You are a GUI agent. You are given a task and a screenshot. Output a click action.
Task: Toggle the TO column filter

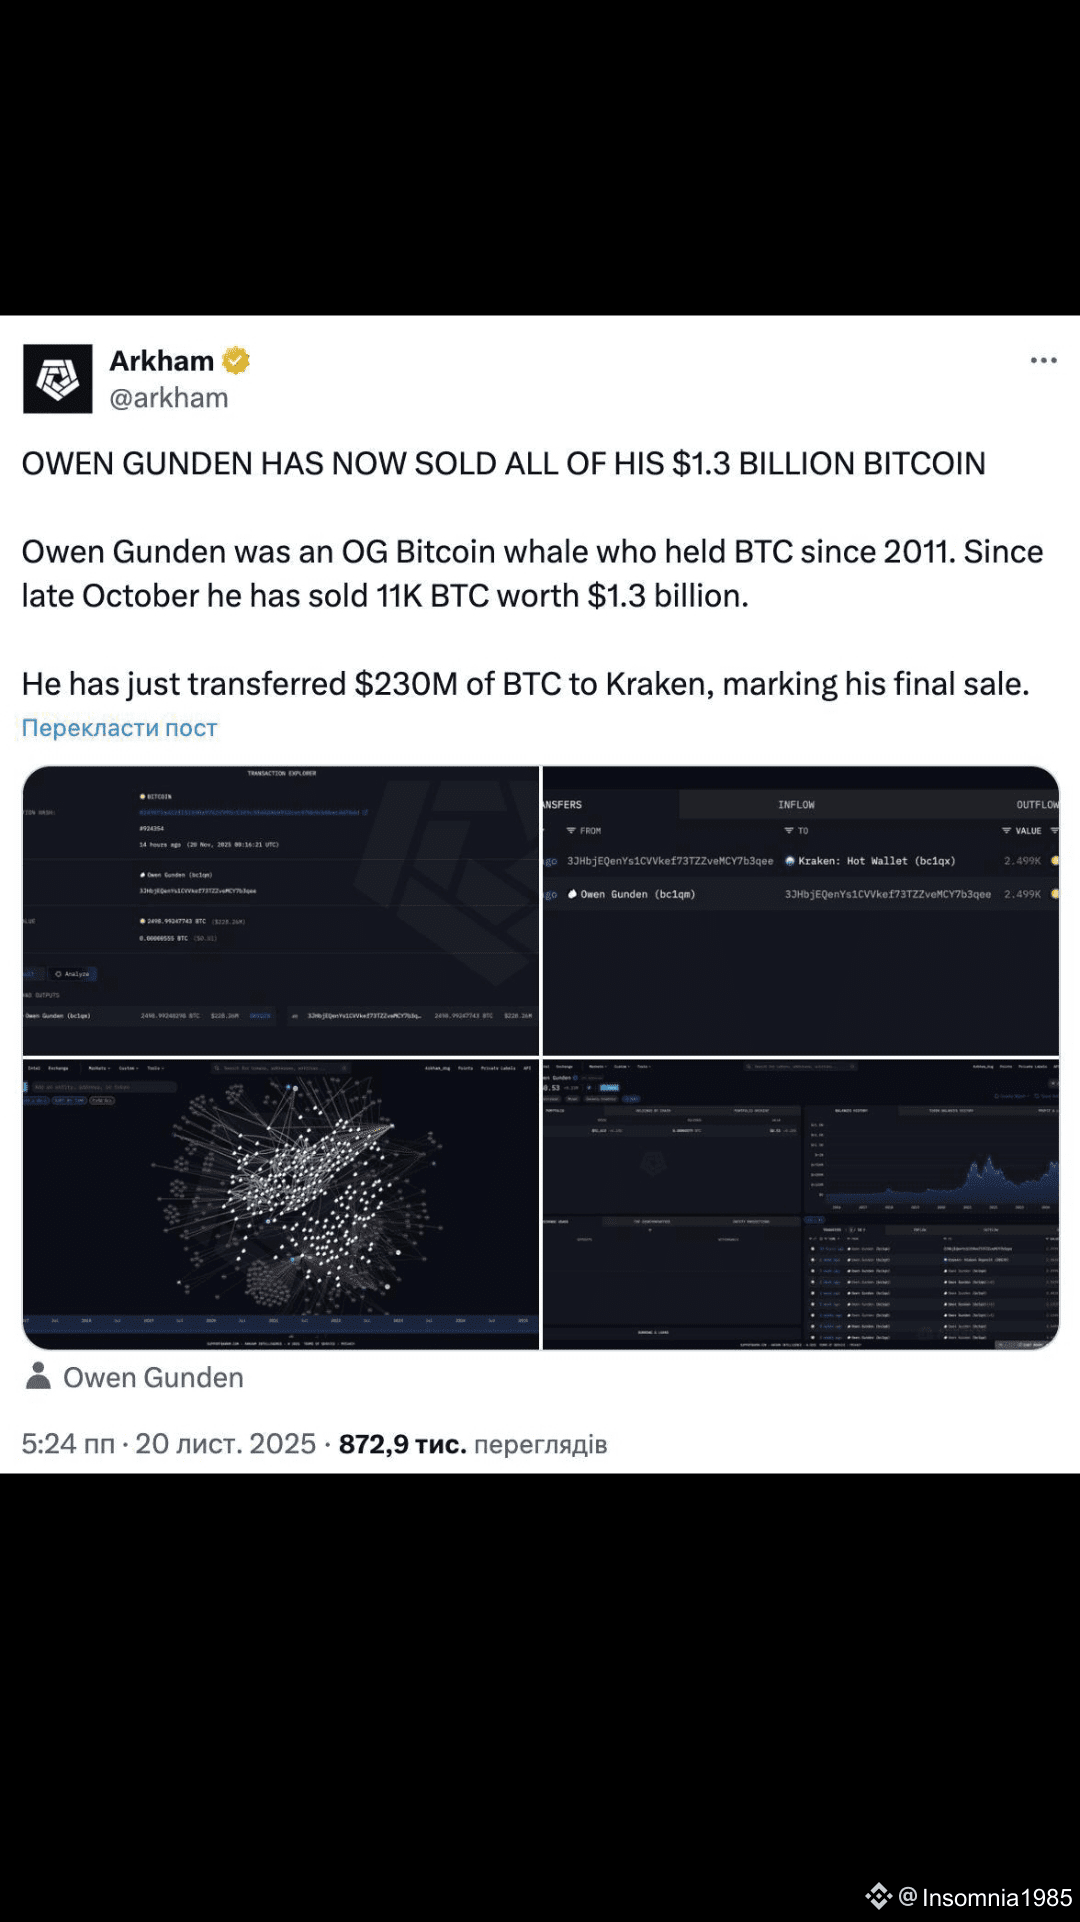[787, 830]
